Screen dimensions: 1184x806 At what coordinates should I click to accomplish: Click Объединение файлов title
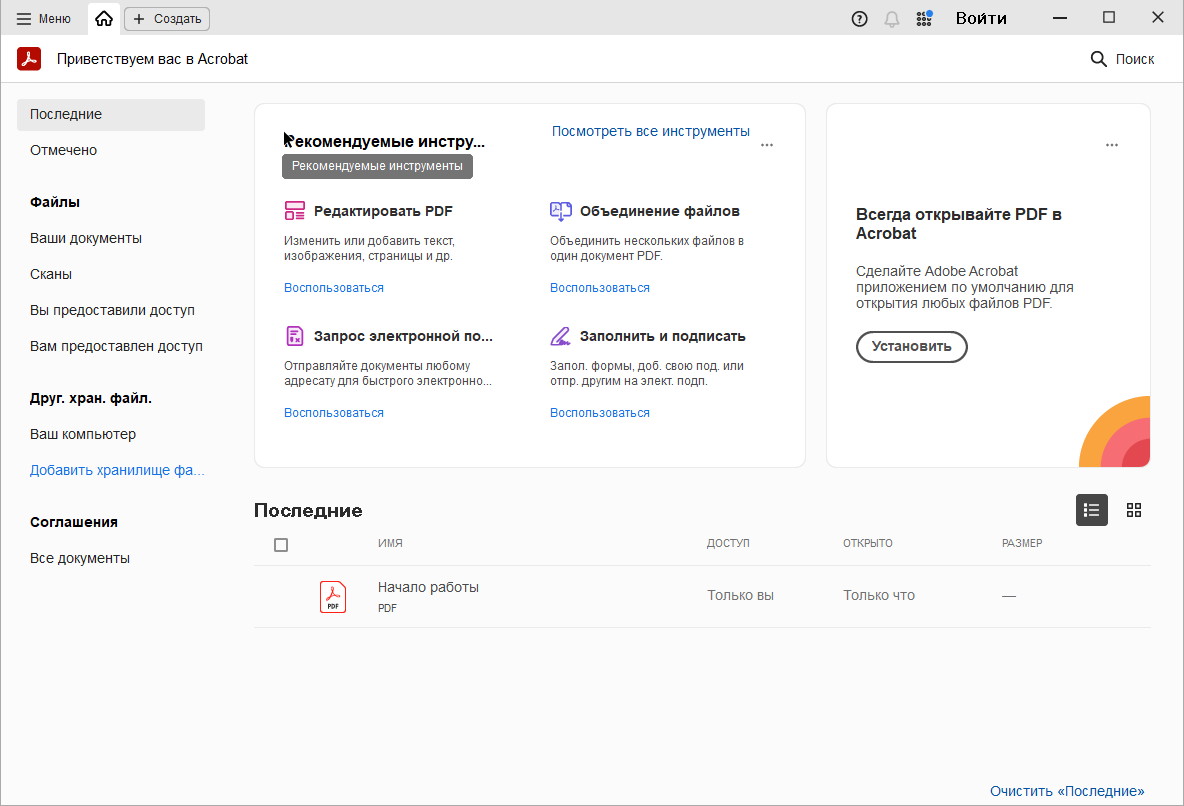pos(660,211)
